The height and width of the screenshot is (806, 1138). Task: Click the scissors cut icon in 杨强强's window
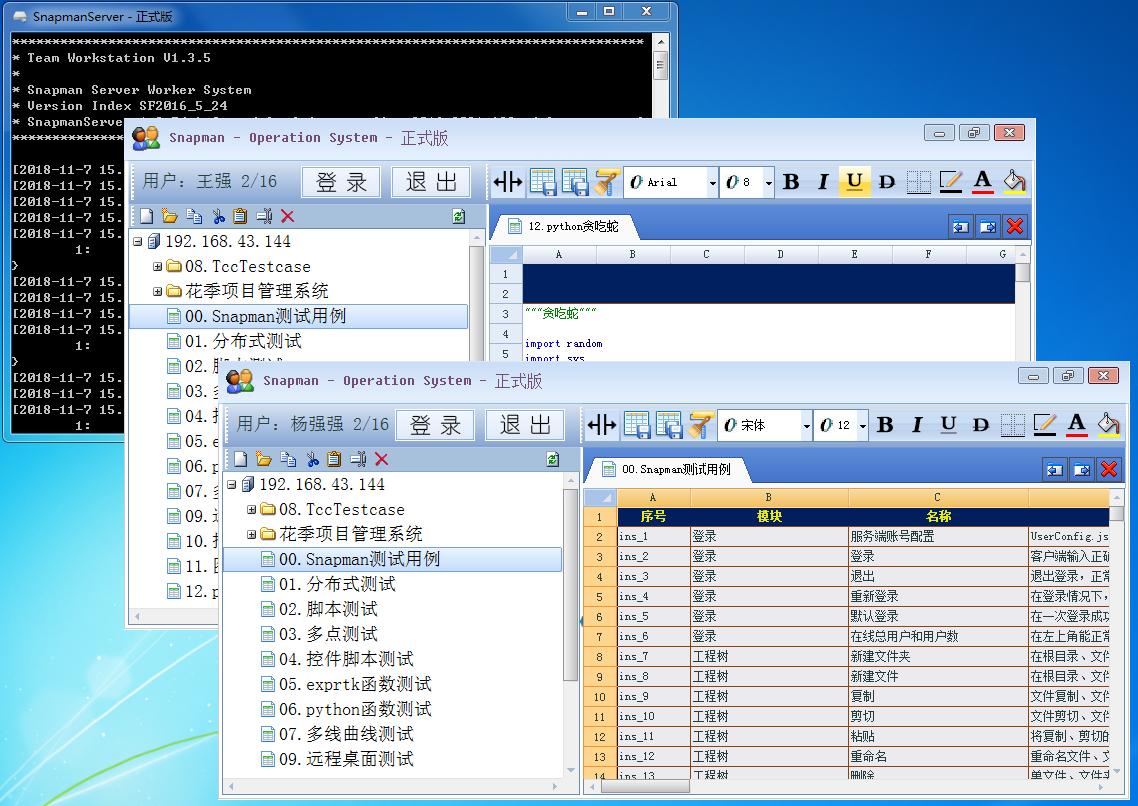pos(311,459)
